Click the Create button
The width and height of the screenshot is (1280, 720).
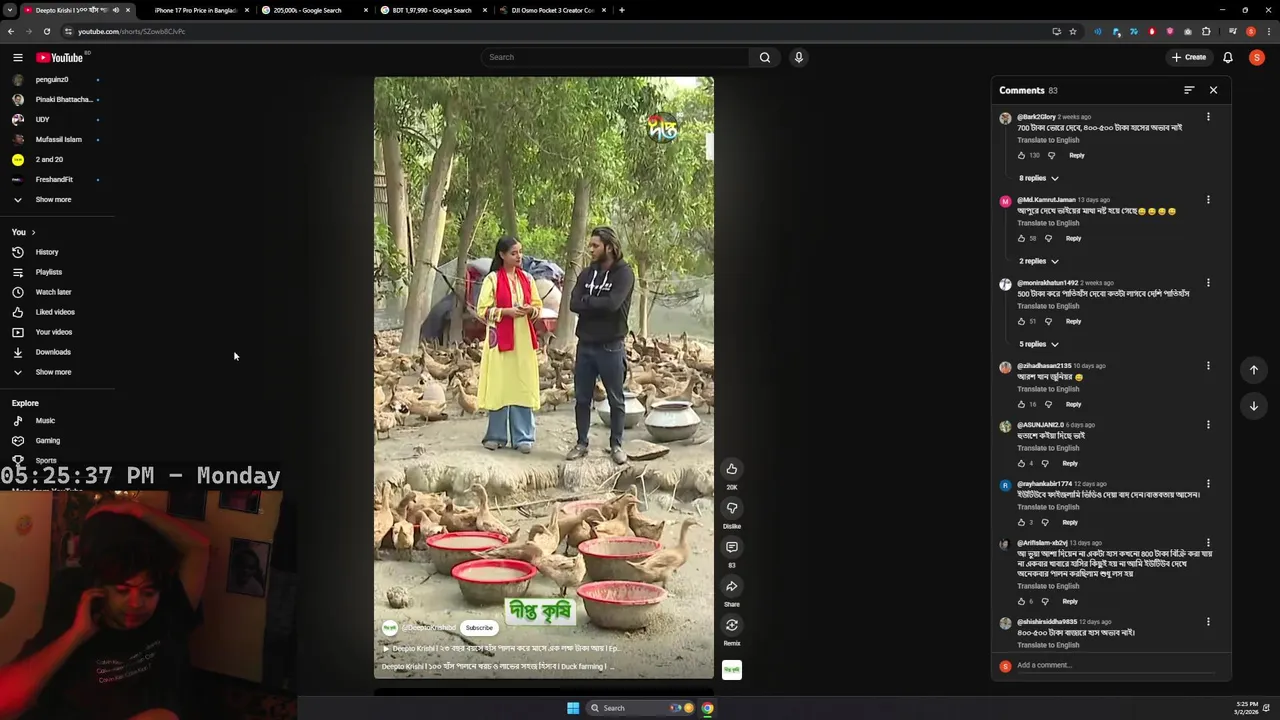1190,58
